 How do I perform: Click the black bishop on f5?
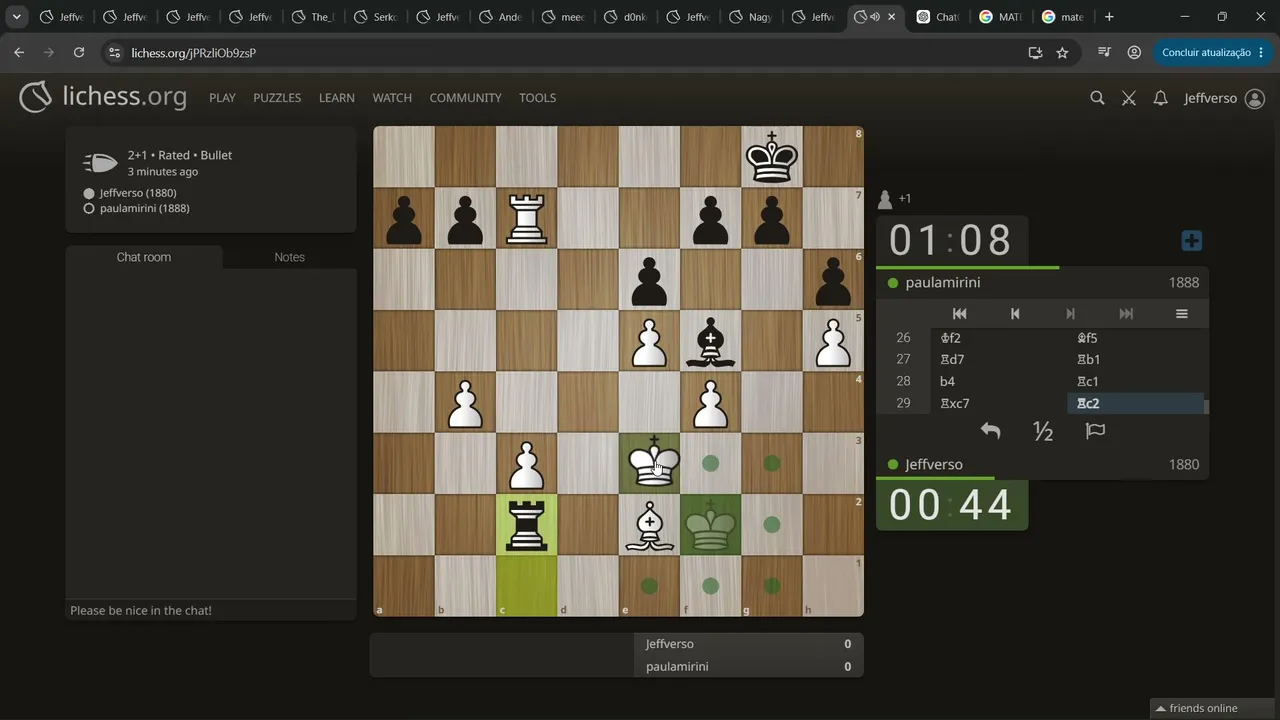[711, 340]
